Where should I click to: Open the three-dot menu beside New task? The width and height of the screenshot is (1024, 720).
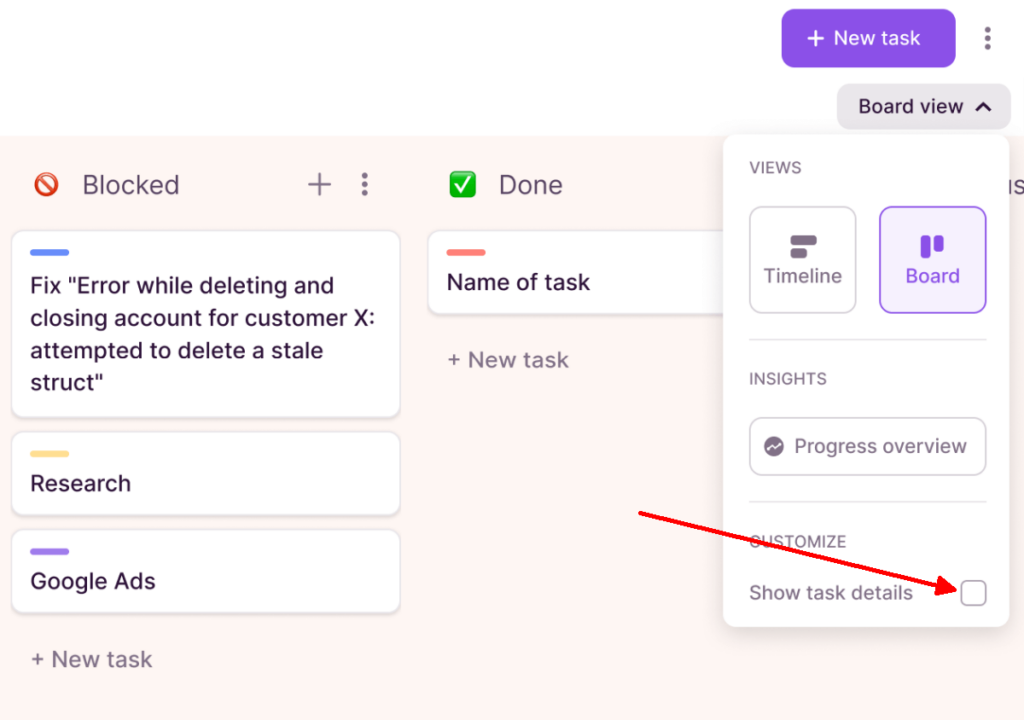coord(988,38)
